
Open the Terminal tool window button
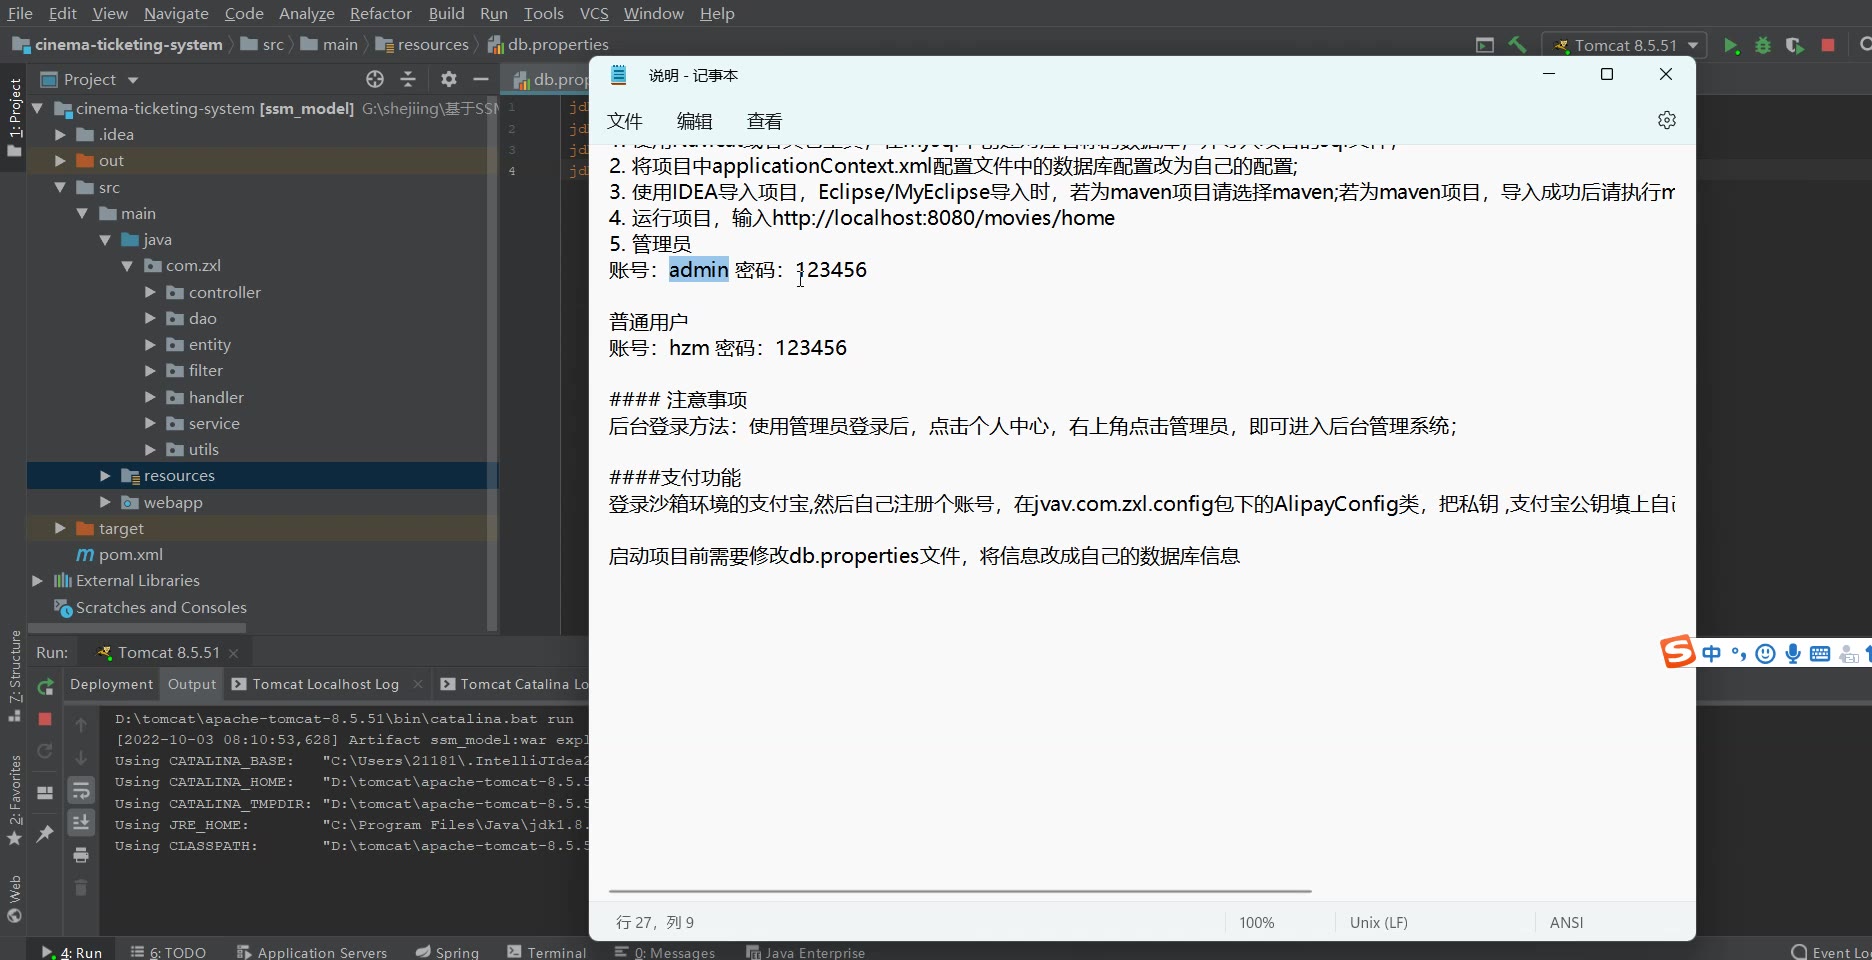pos(547,952)
